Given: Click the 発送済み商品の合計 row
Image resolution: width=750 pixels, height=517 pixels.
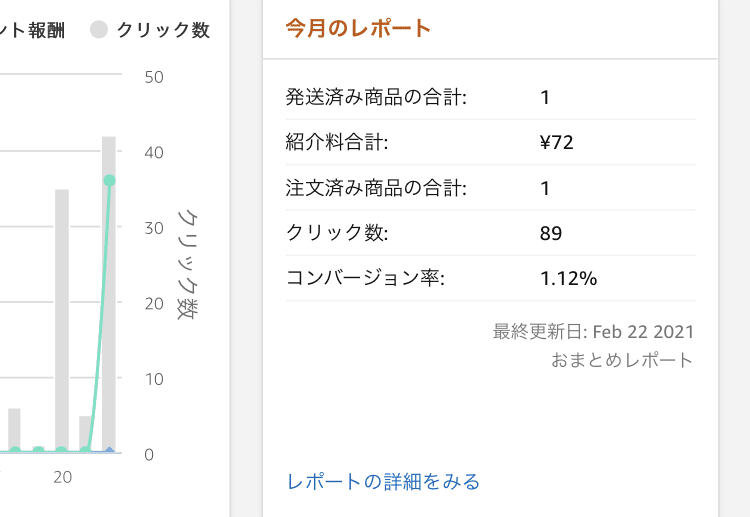Looking at the screenshot, I should (490, 97).
